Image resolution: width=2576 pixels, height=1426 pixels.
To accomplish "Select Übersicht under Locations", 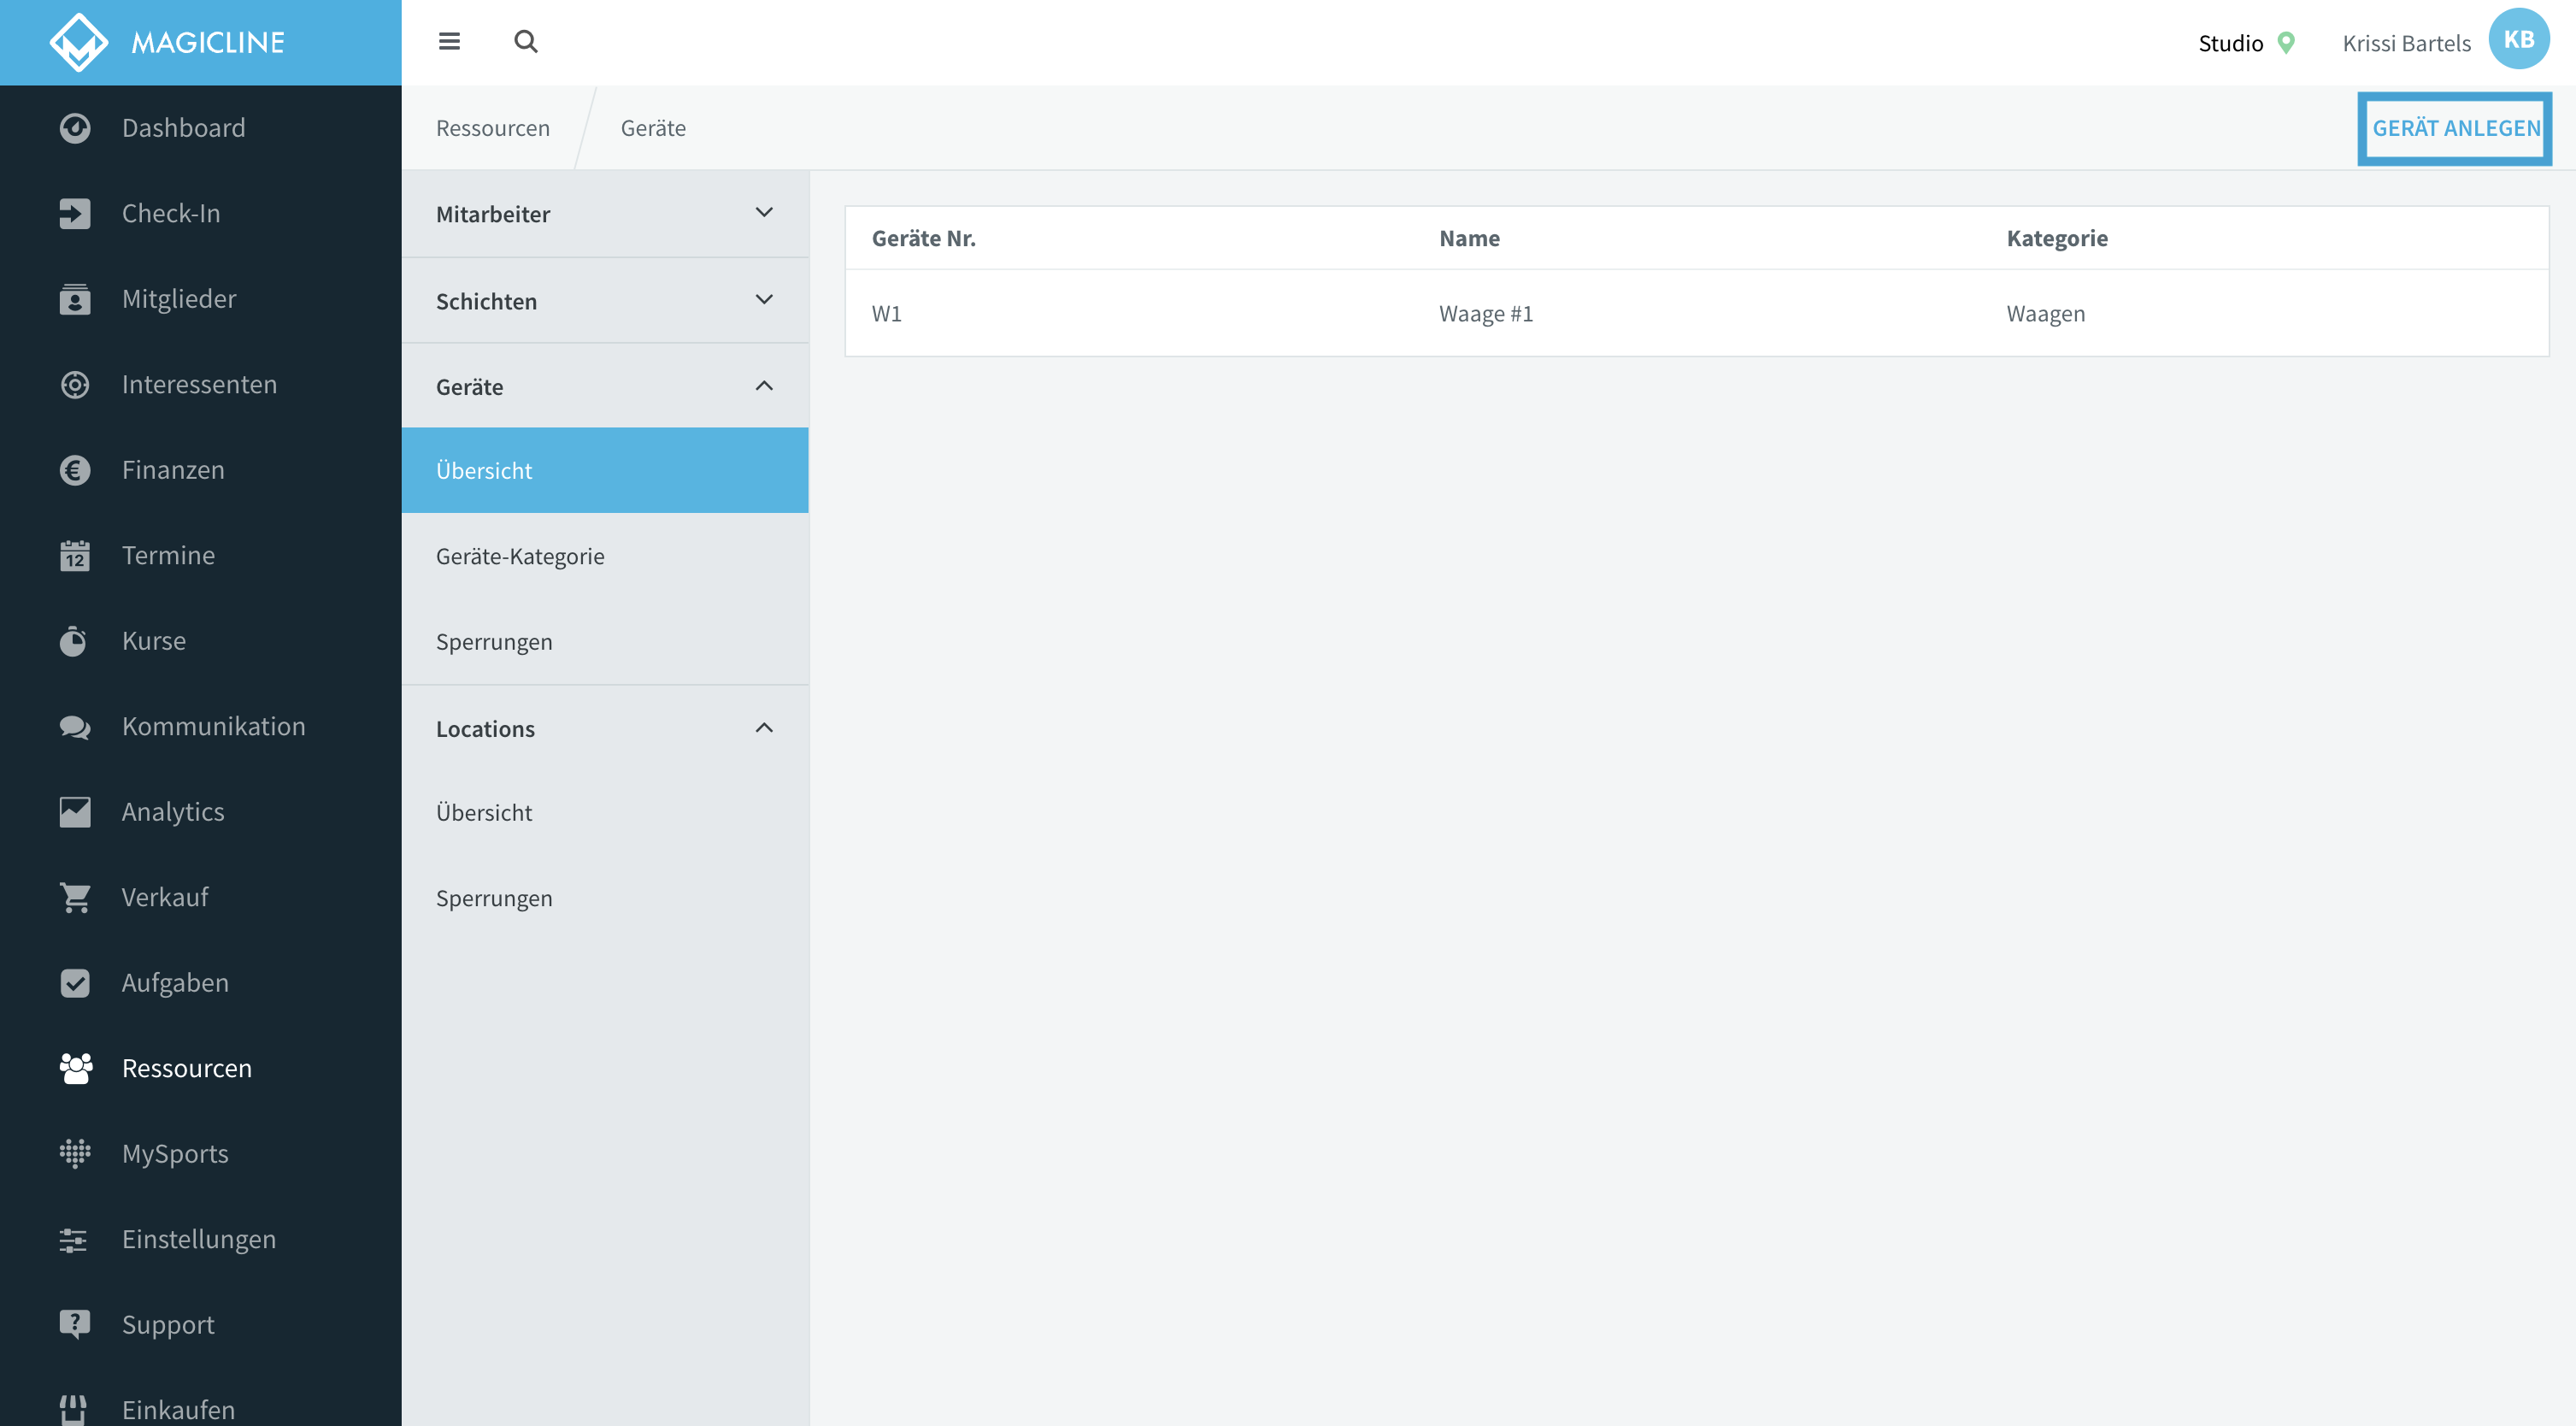I will [x=605, y=812].
